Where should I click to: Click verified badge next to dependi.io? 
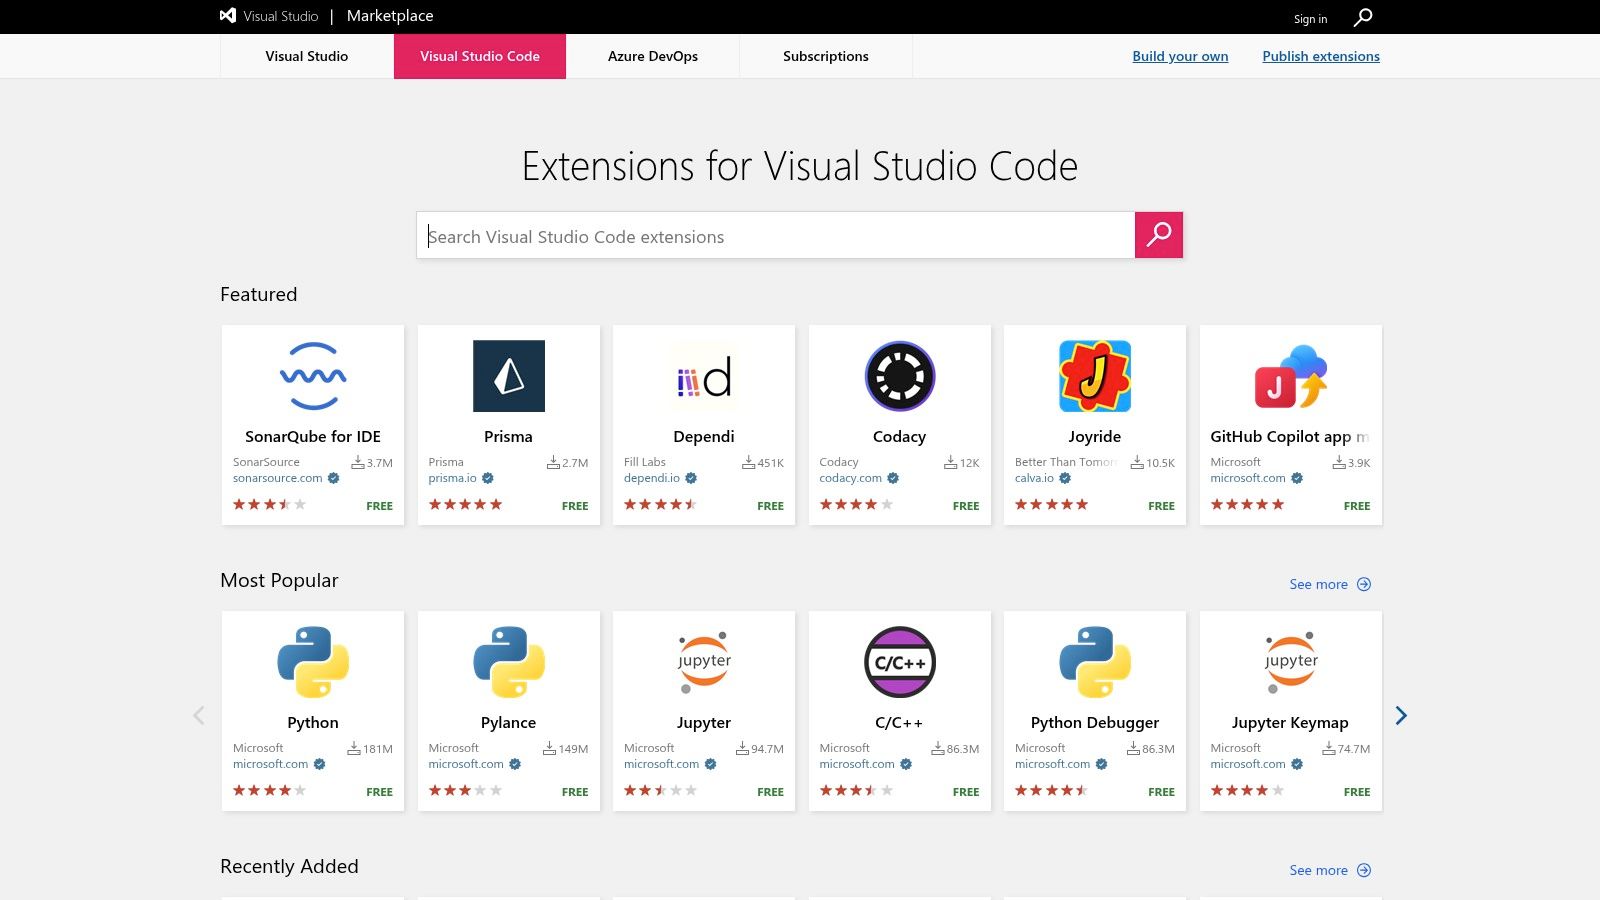(x=691, y=478)
